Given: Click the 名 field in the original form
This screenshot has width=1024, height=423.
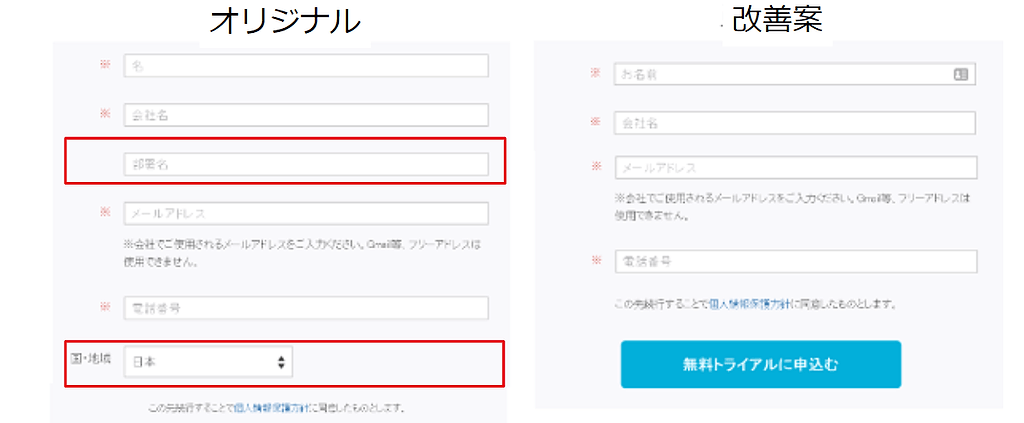Looking at the screenshot, I should click(306, 65).
